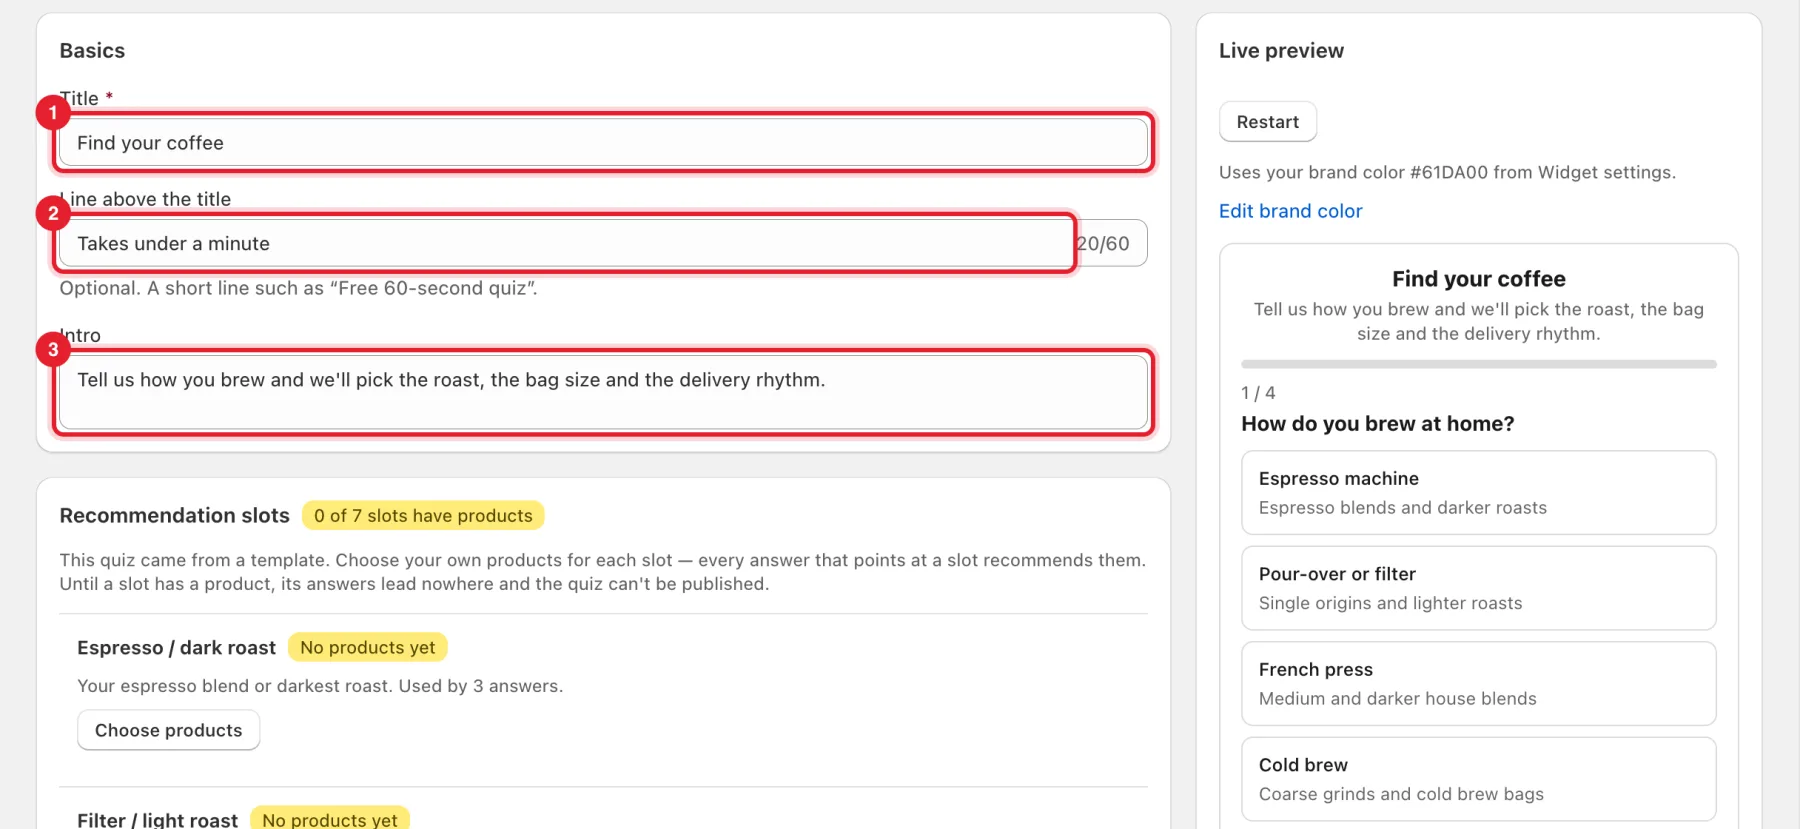Click the 'Filter / light roast' slot name

click(157, 820)
